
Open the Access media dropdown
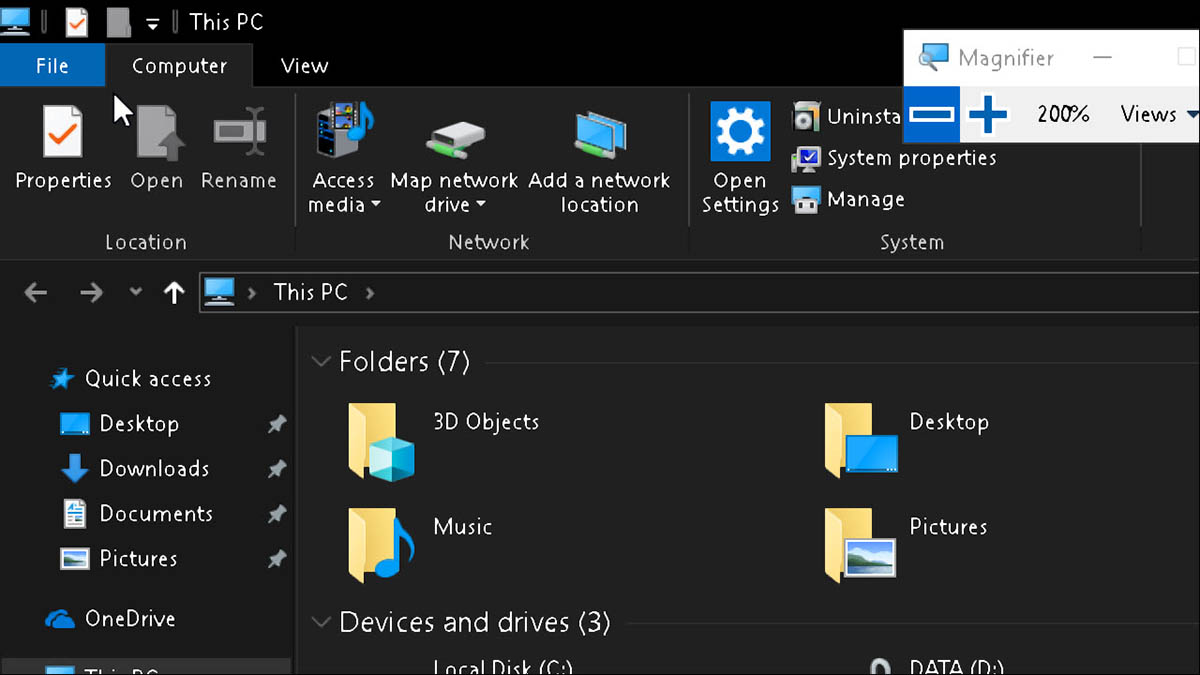click(x=344, y=192)
